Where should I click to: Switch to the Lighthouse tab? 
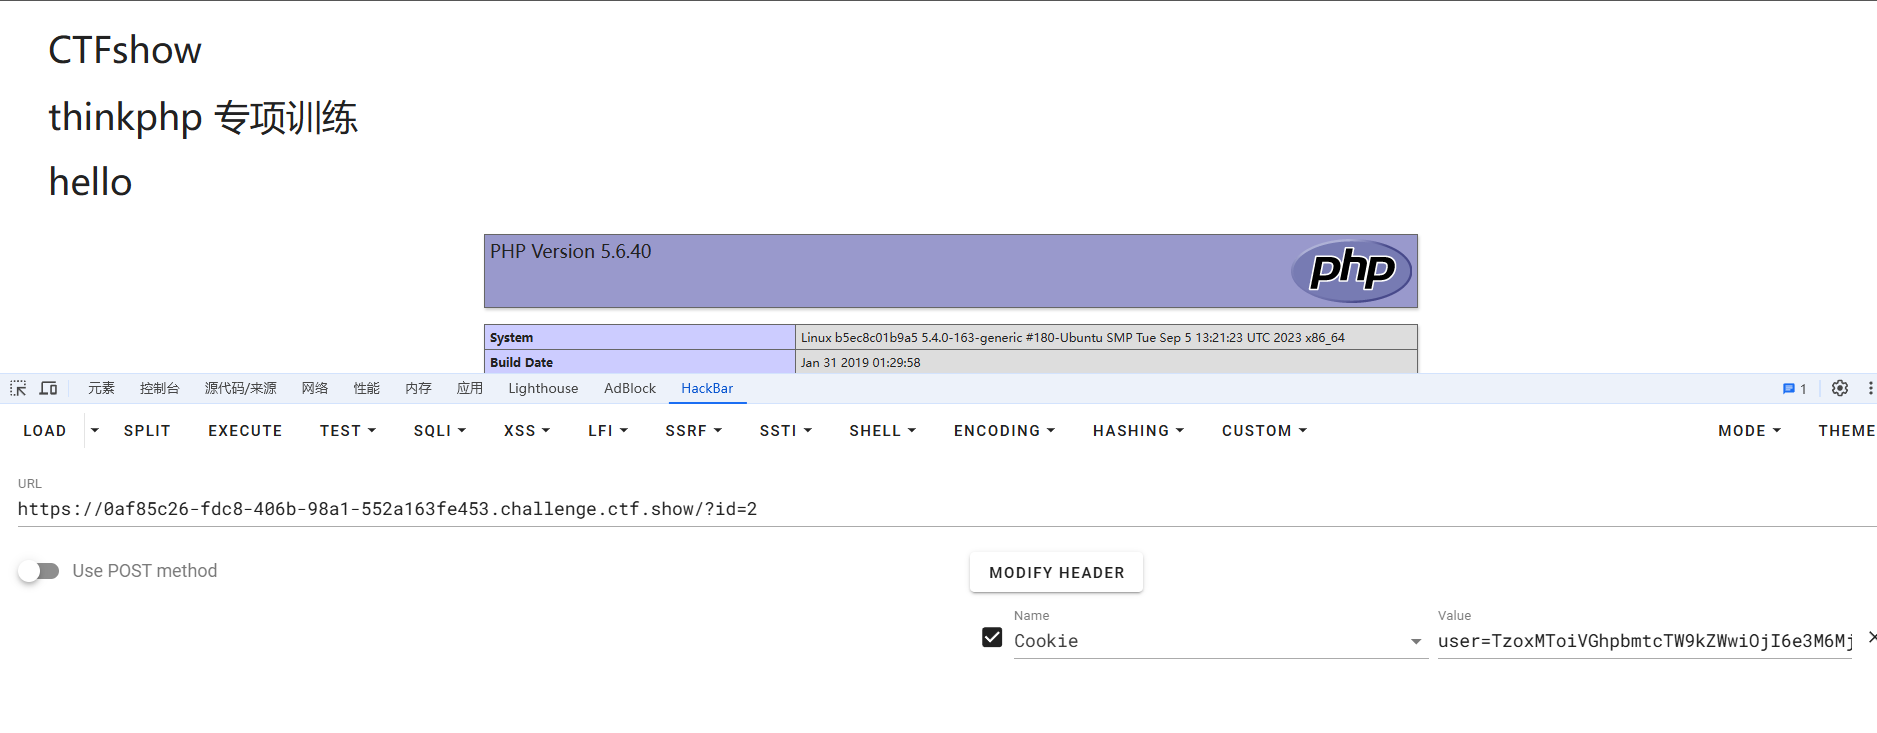point(543,389)
